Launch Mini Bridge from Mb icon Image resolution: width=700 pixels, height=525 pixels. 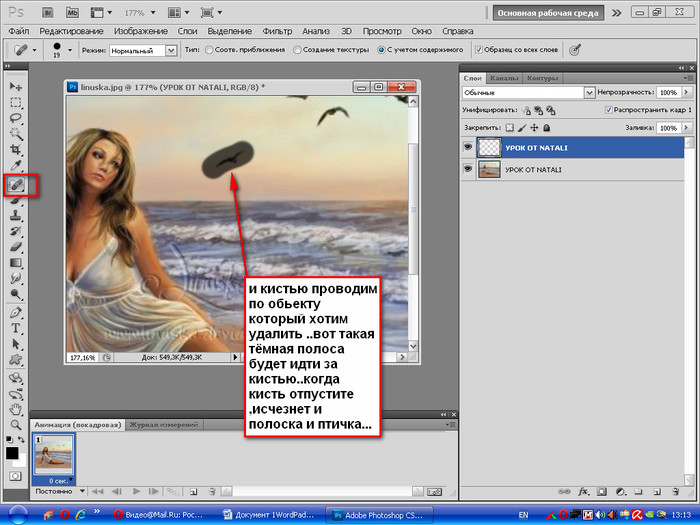[72, 12]
